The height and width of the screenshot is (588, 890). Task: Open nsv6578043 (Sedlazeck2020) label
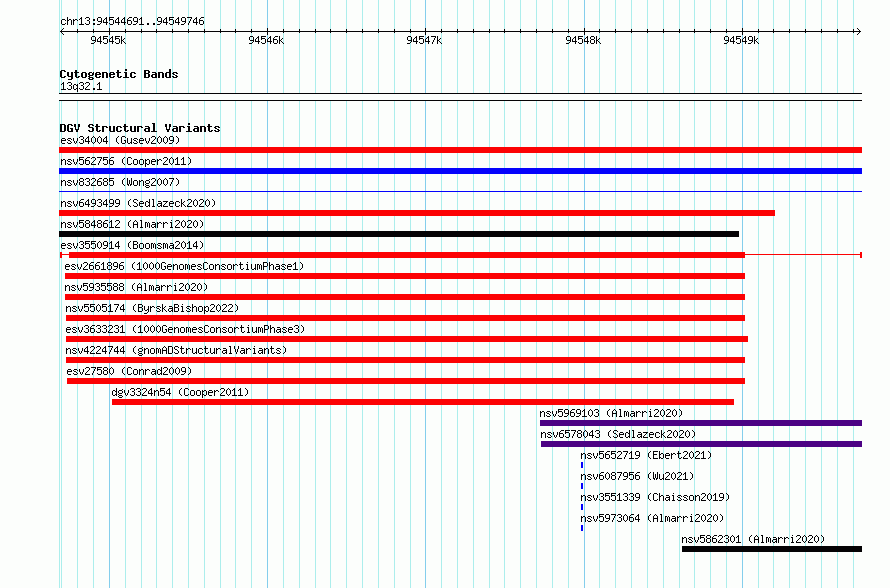point(618,434)
